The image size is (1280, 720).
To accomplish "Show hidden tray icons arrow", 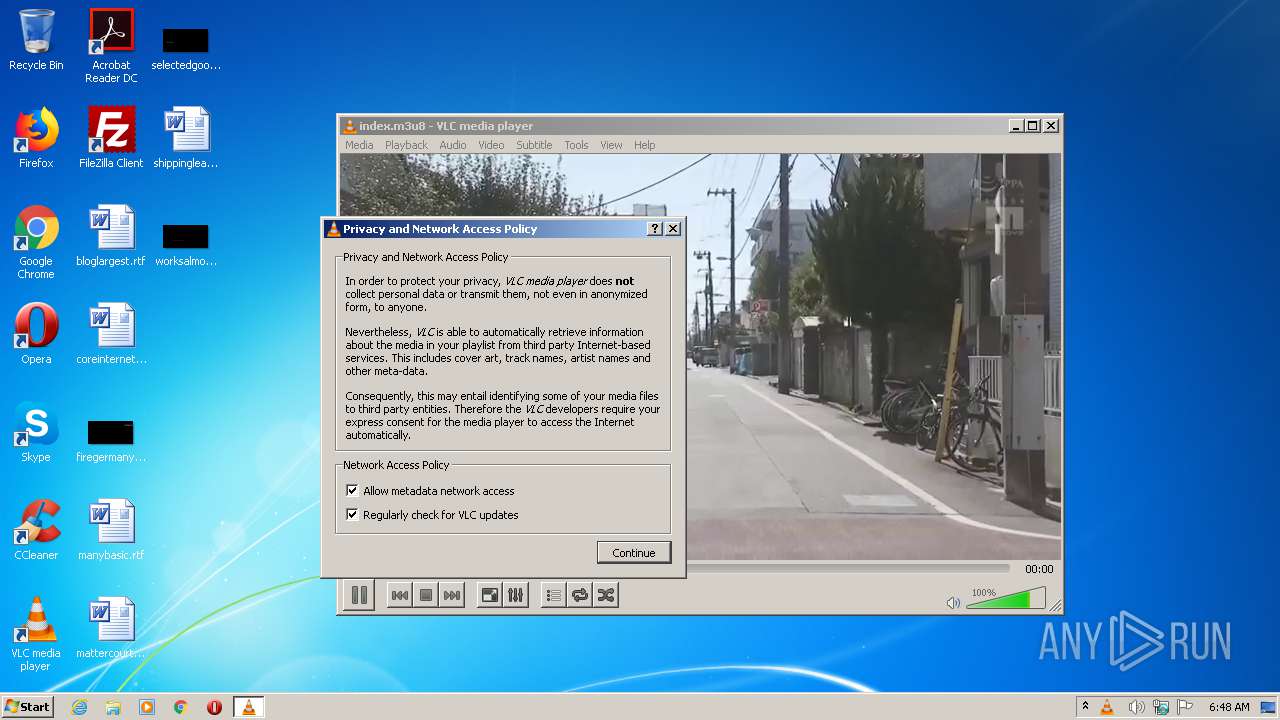I will (x=1085, y=707).
